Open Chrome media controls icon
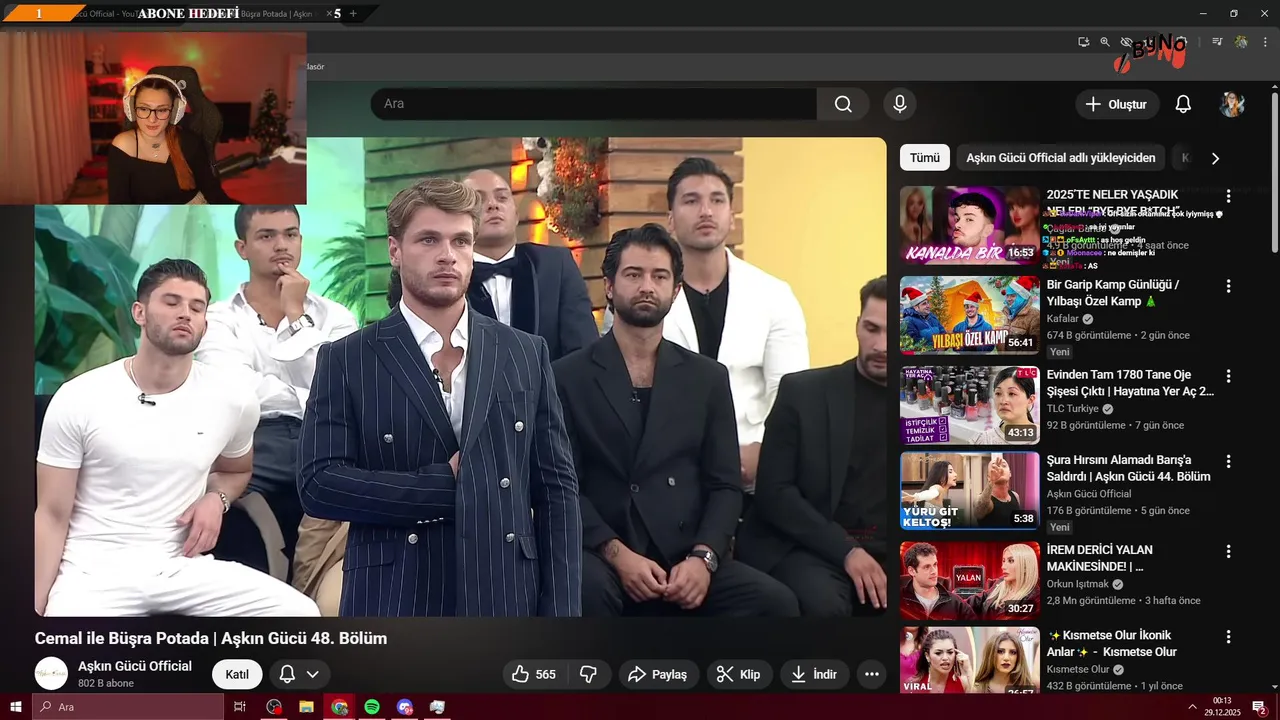 1217,42
